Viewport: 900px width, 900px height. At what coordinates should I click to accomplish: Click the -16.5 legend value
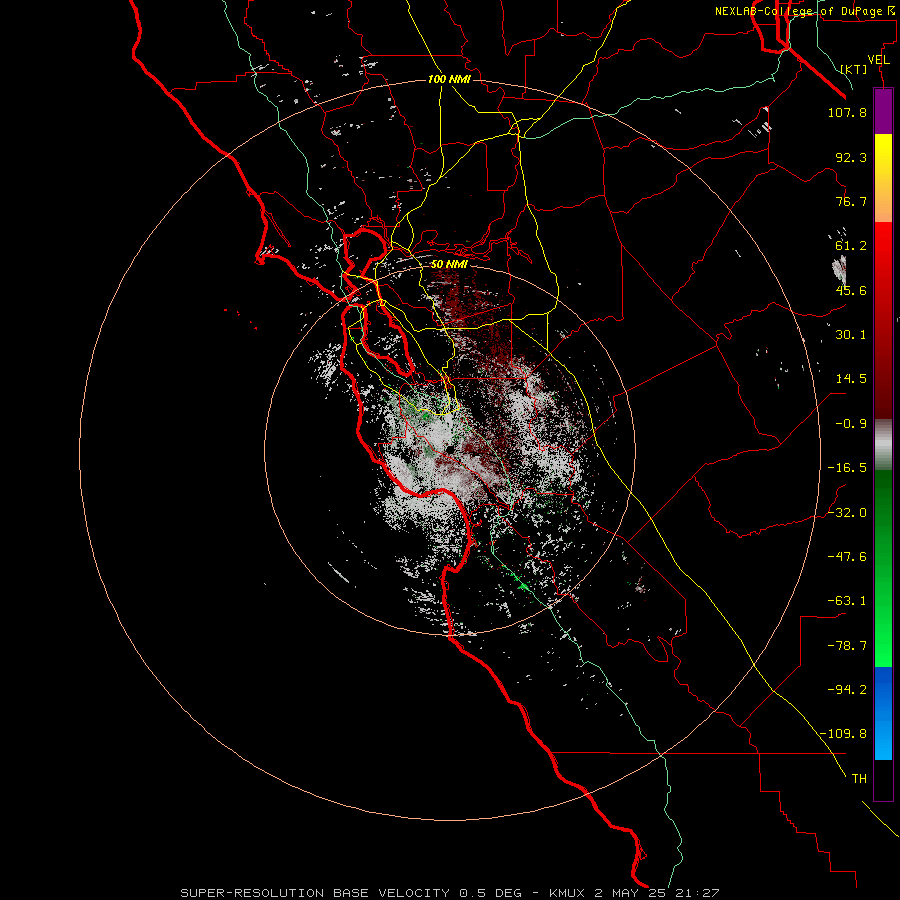coord(847,468)
